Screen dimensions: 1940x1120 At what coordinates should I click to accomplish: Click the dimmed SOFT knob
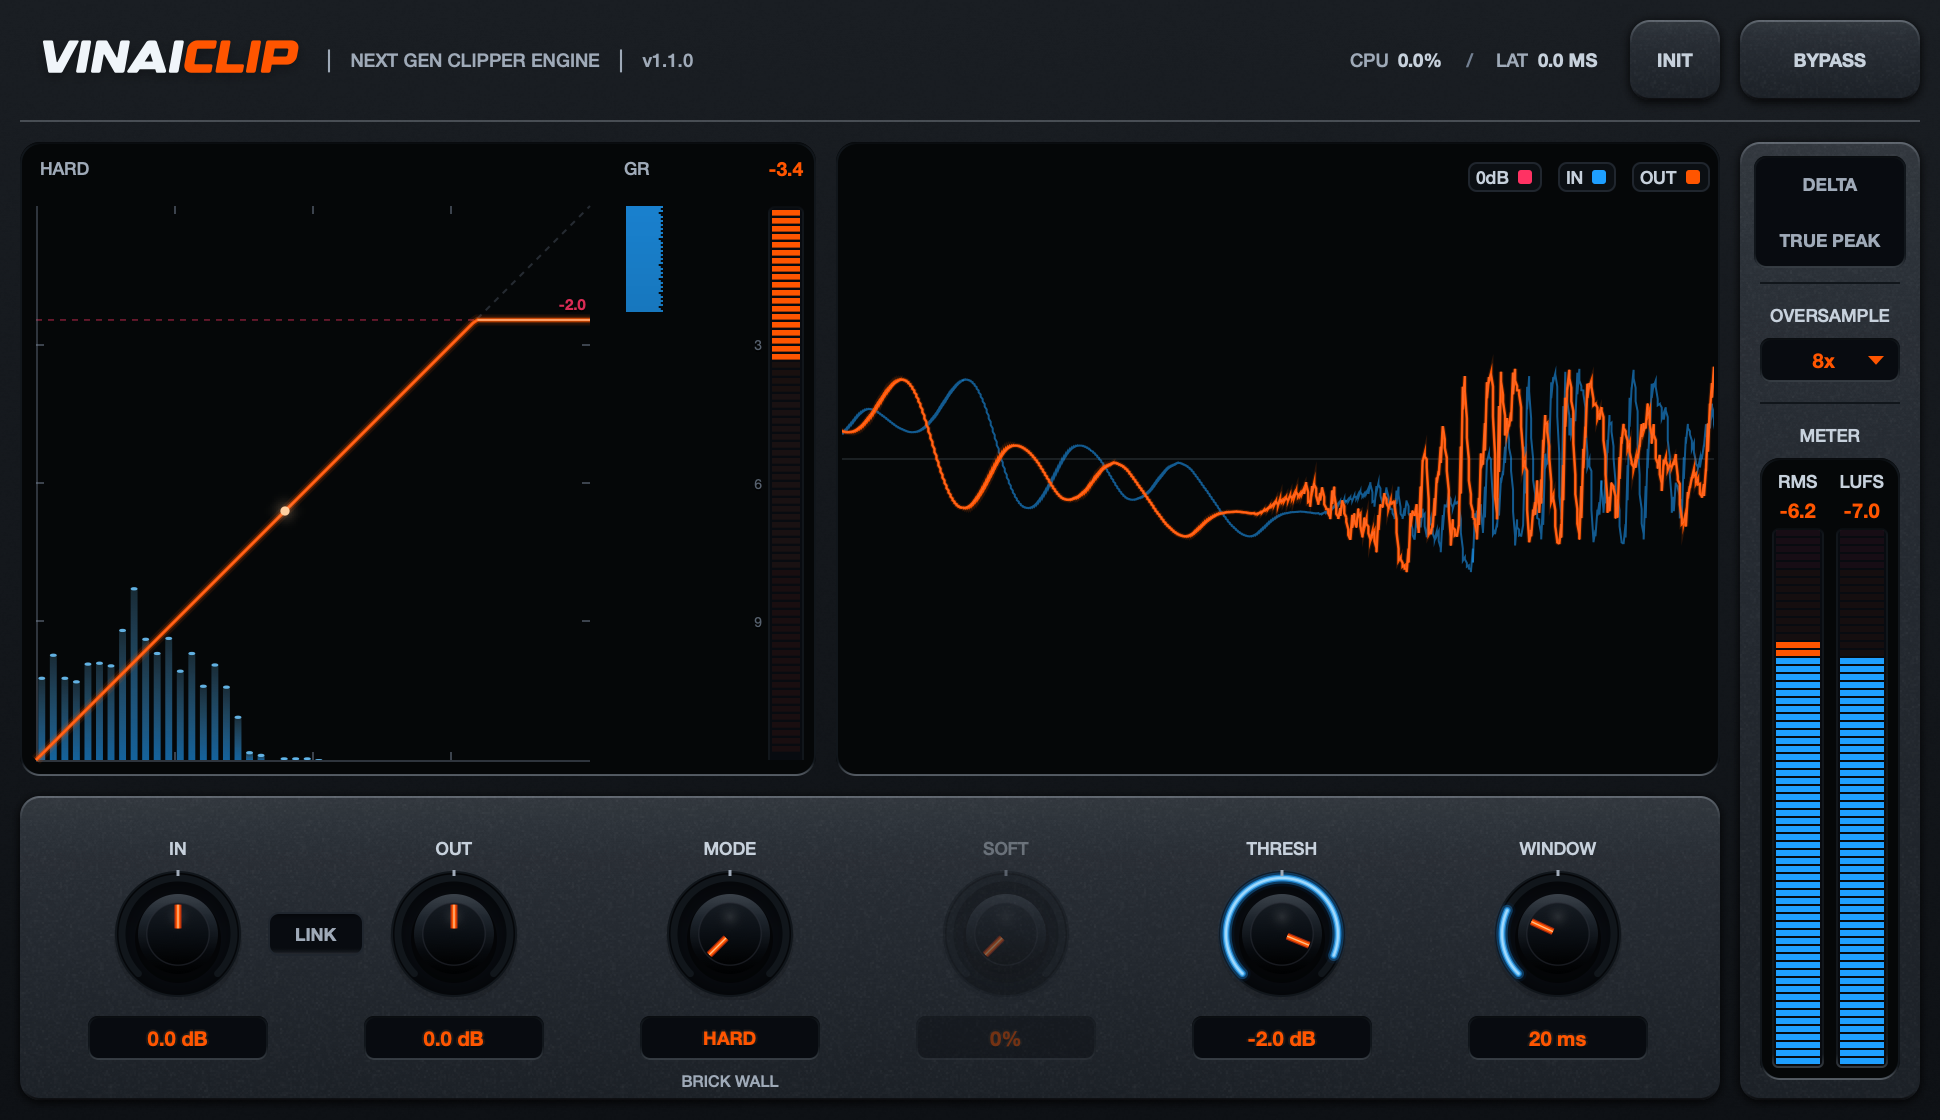[1006, 933]
